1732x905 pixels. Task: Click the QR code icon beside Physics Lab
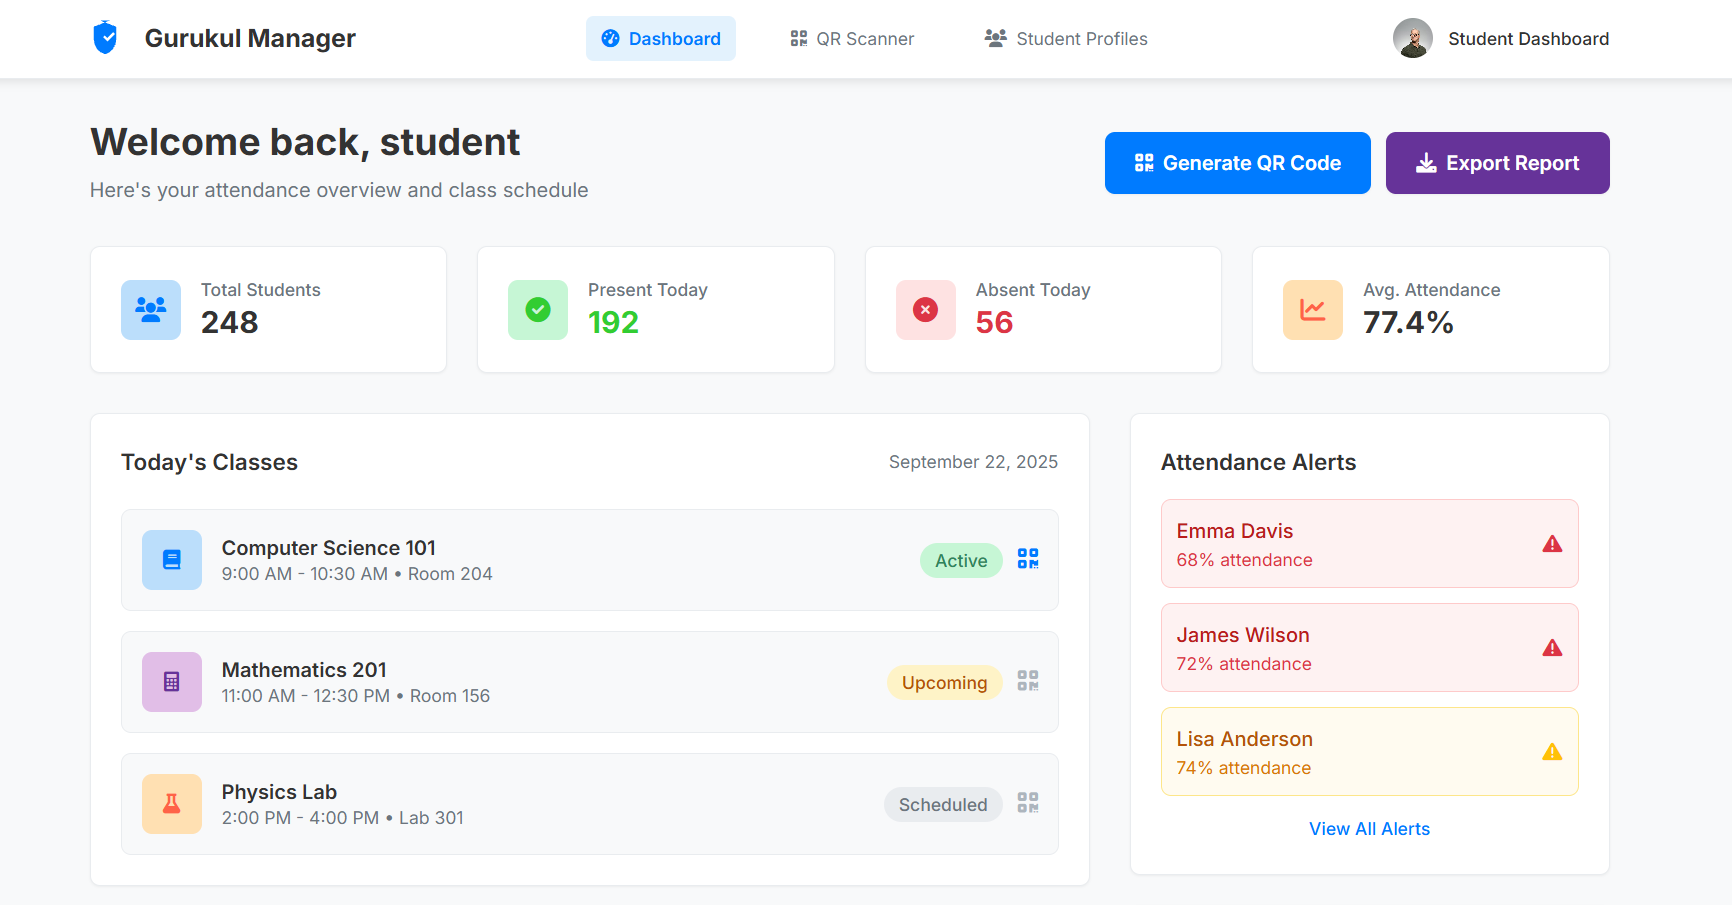click(1027, 803)
